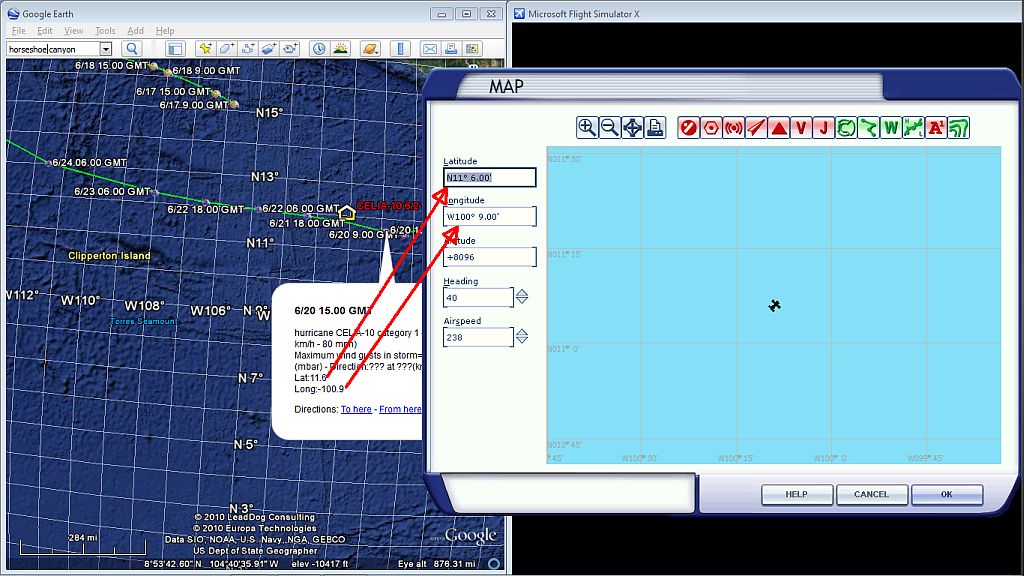Click the Airspeed value field

pos(478,338)
